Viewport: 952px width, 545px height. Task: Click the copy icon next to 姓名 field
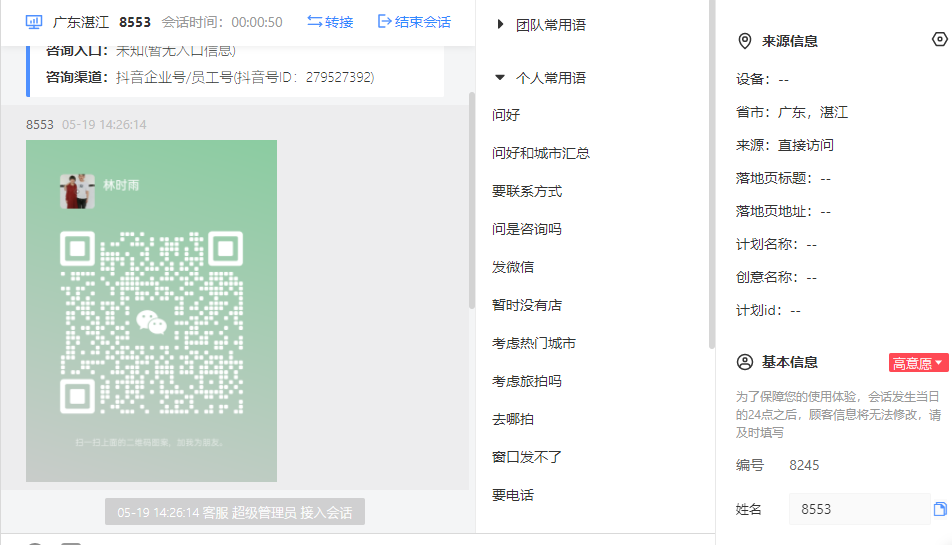[x=940, y=509]
